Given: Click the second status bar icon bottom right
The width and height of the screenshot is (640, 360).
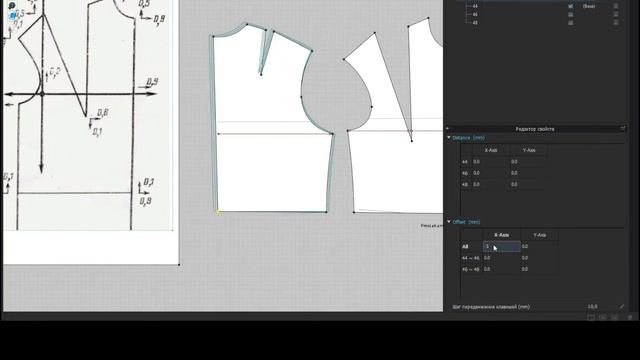Looking at the screenshot, I should click(x=603, y=318).
